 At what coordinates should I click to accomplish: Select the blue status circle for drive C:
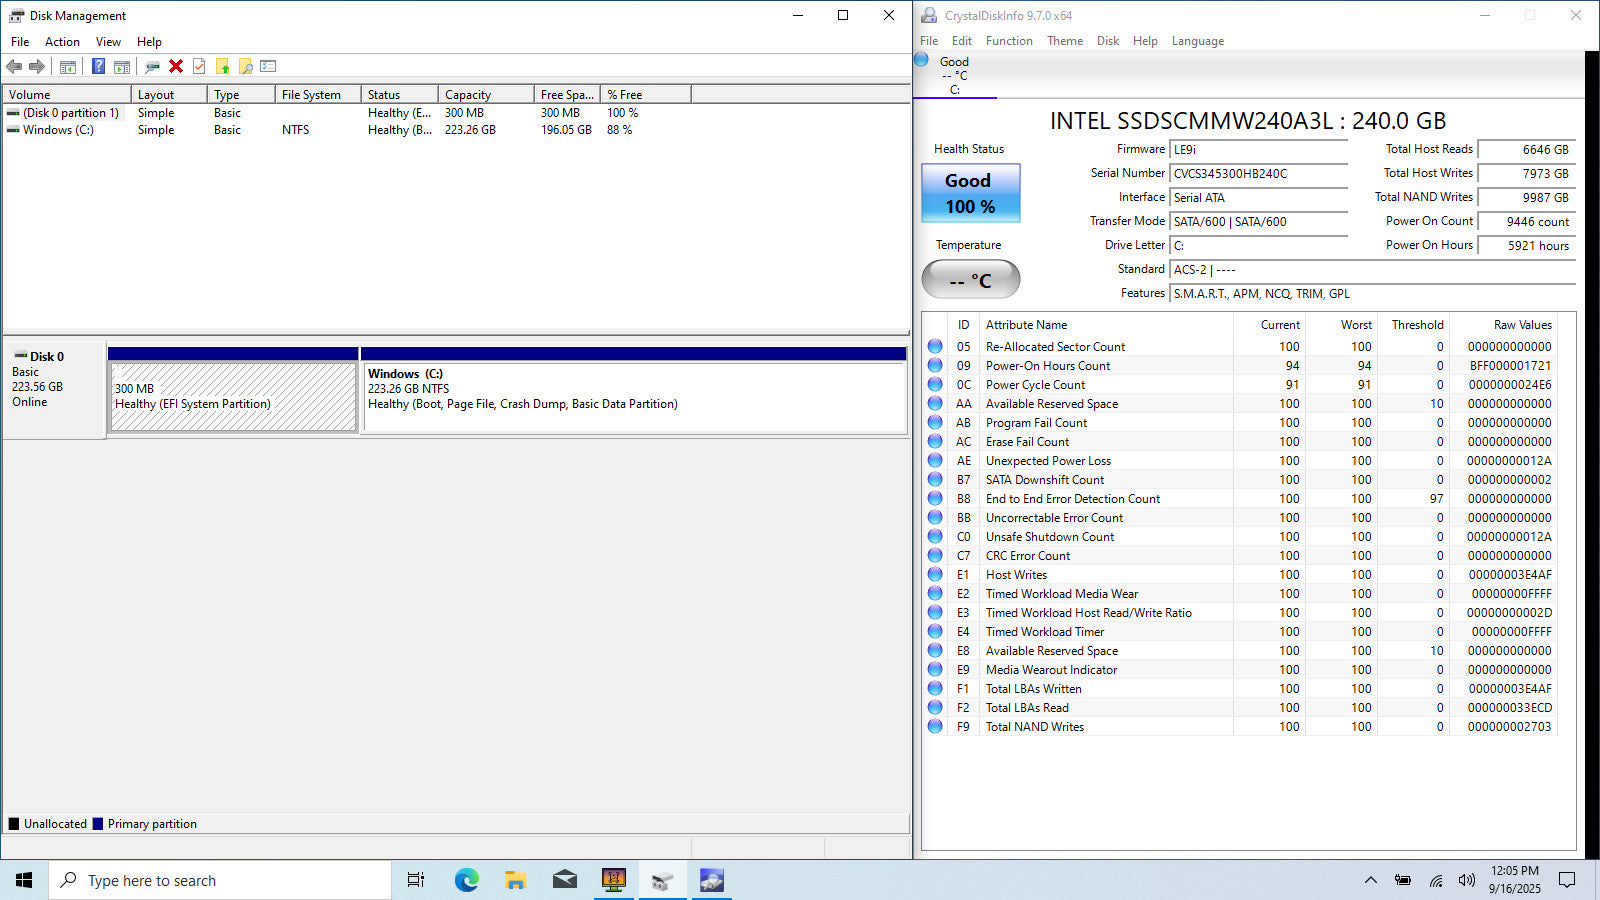(x=922, y=60)
